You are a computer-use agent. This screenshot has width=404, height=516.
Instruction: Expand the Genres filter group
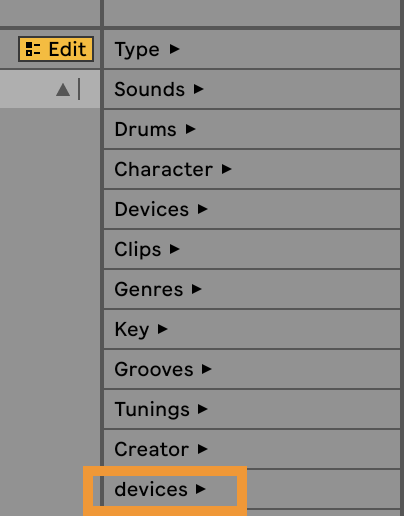tap(252, 289)
